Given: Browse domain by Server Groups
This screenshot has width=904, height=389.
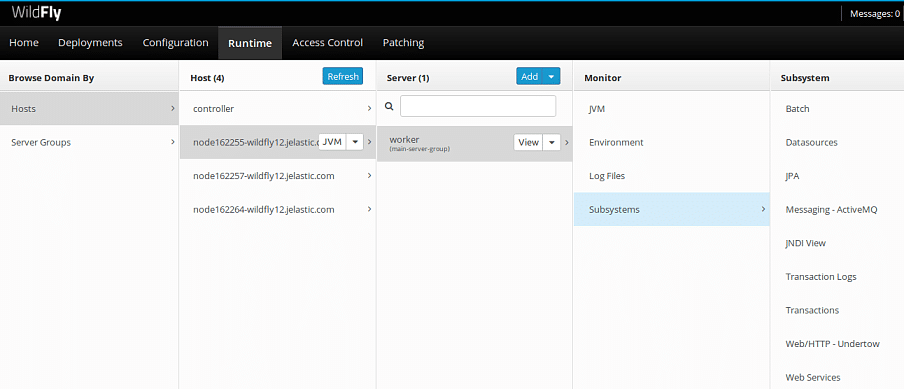Looking at the screenshot, I should click(89, 142).
